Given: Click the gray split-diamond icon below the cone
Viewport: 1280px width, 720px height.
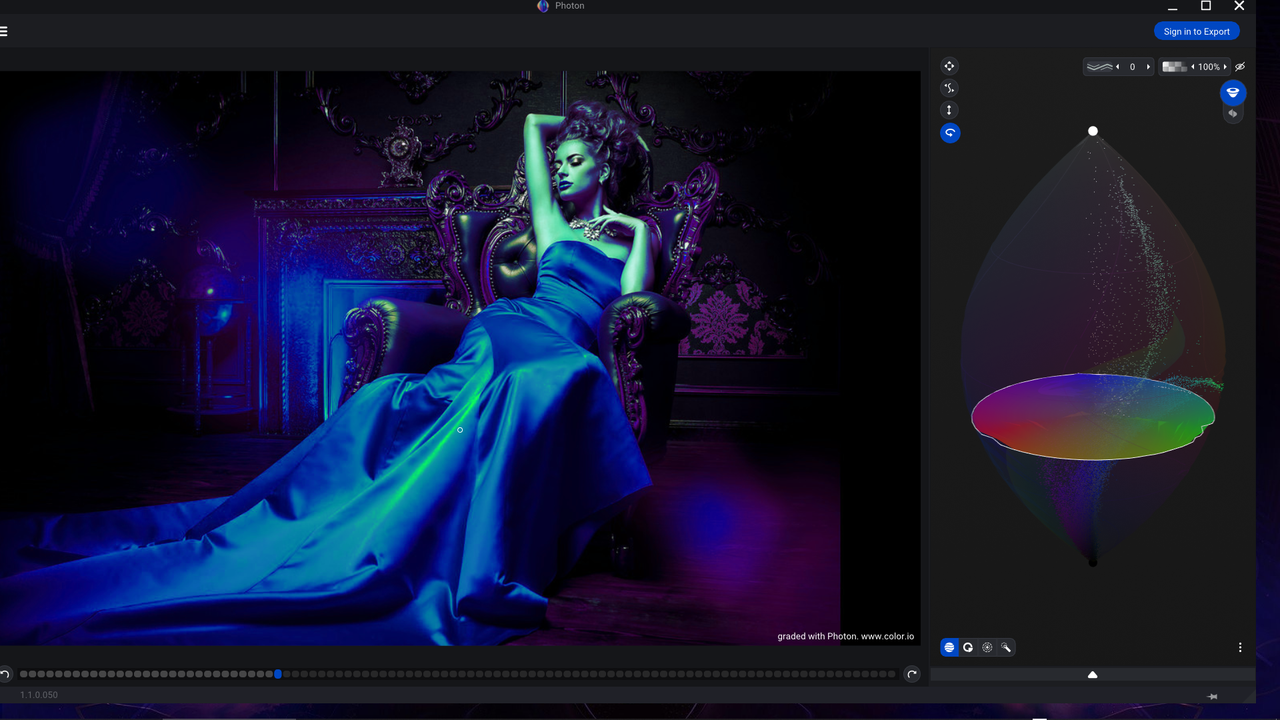Looking at the screenshot, I should pyautogui.click(x=1233, y=114).
